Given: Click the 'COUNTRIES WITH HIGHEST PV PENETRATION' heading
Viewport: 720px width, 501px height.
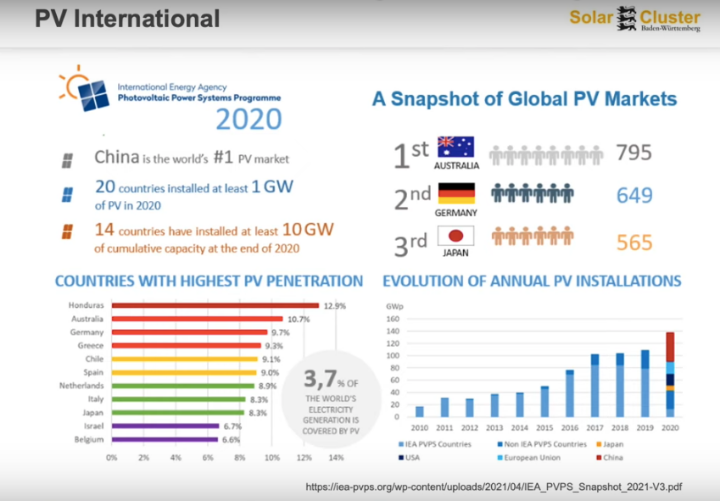Looking at the screenshot, I should [209, 281].
